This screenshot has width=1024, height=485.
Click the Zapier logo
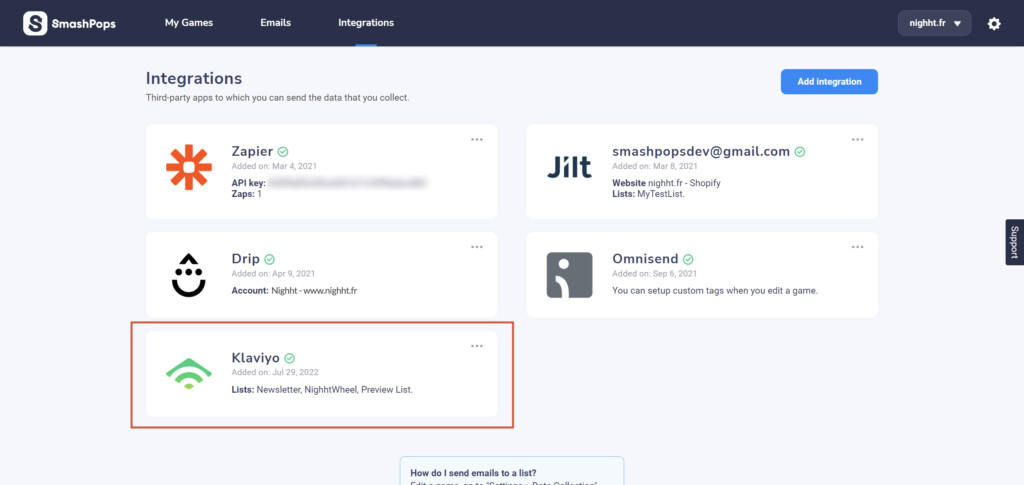189,167
